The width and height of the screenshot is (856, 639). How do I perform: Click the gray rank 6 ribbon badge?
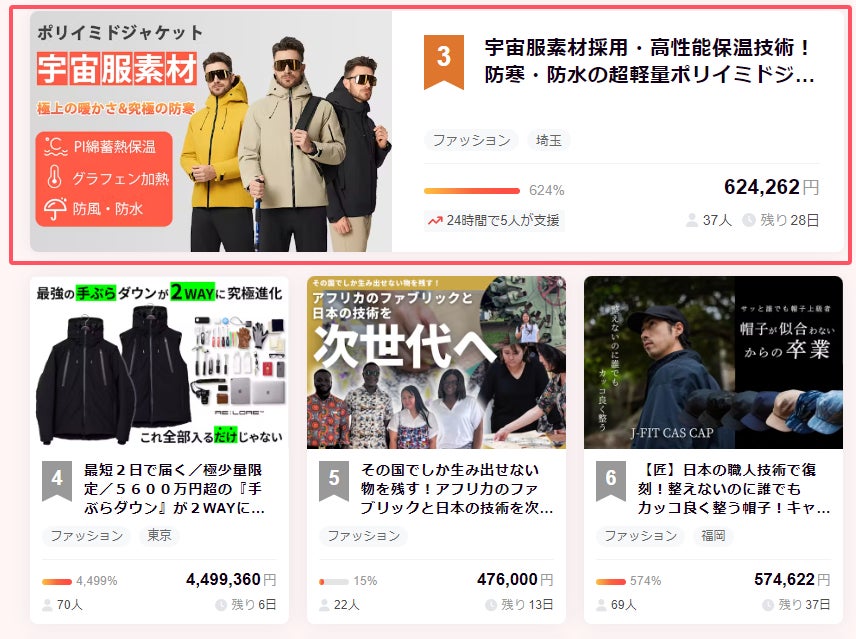[x=611, y=479]
